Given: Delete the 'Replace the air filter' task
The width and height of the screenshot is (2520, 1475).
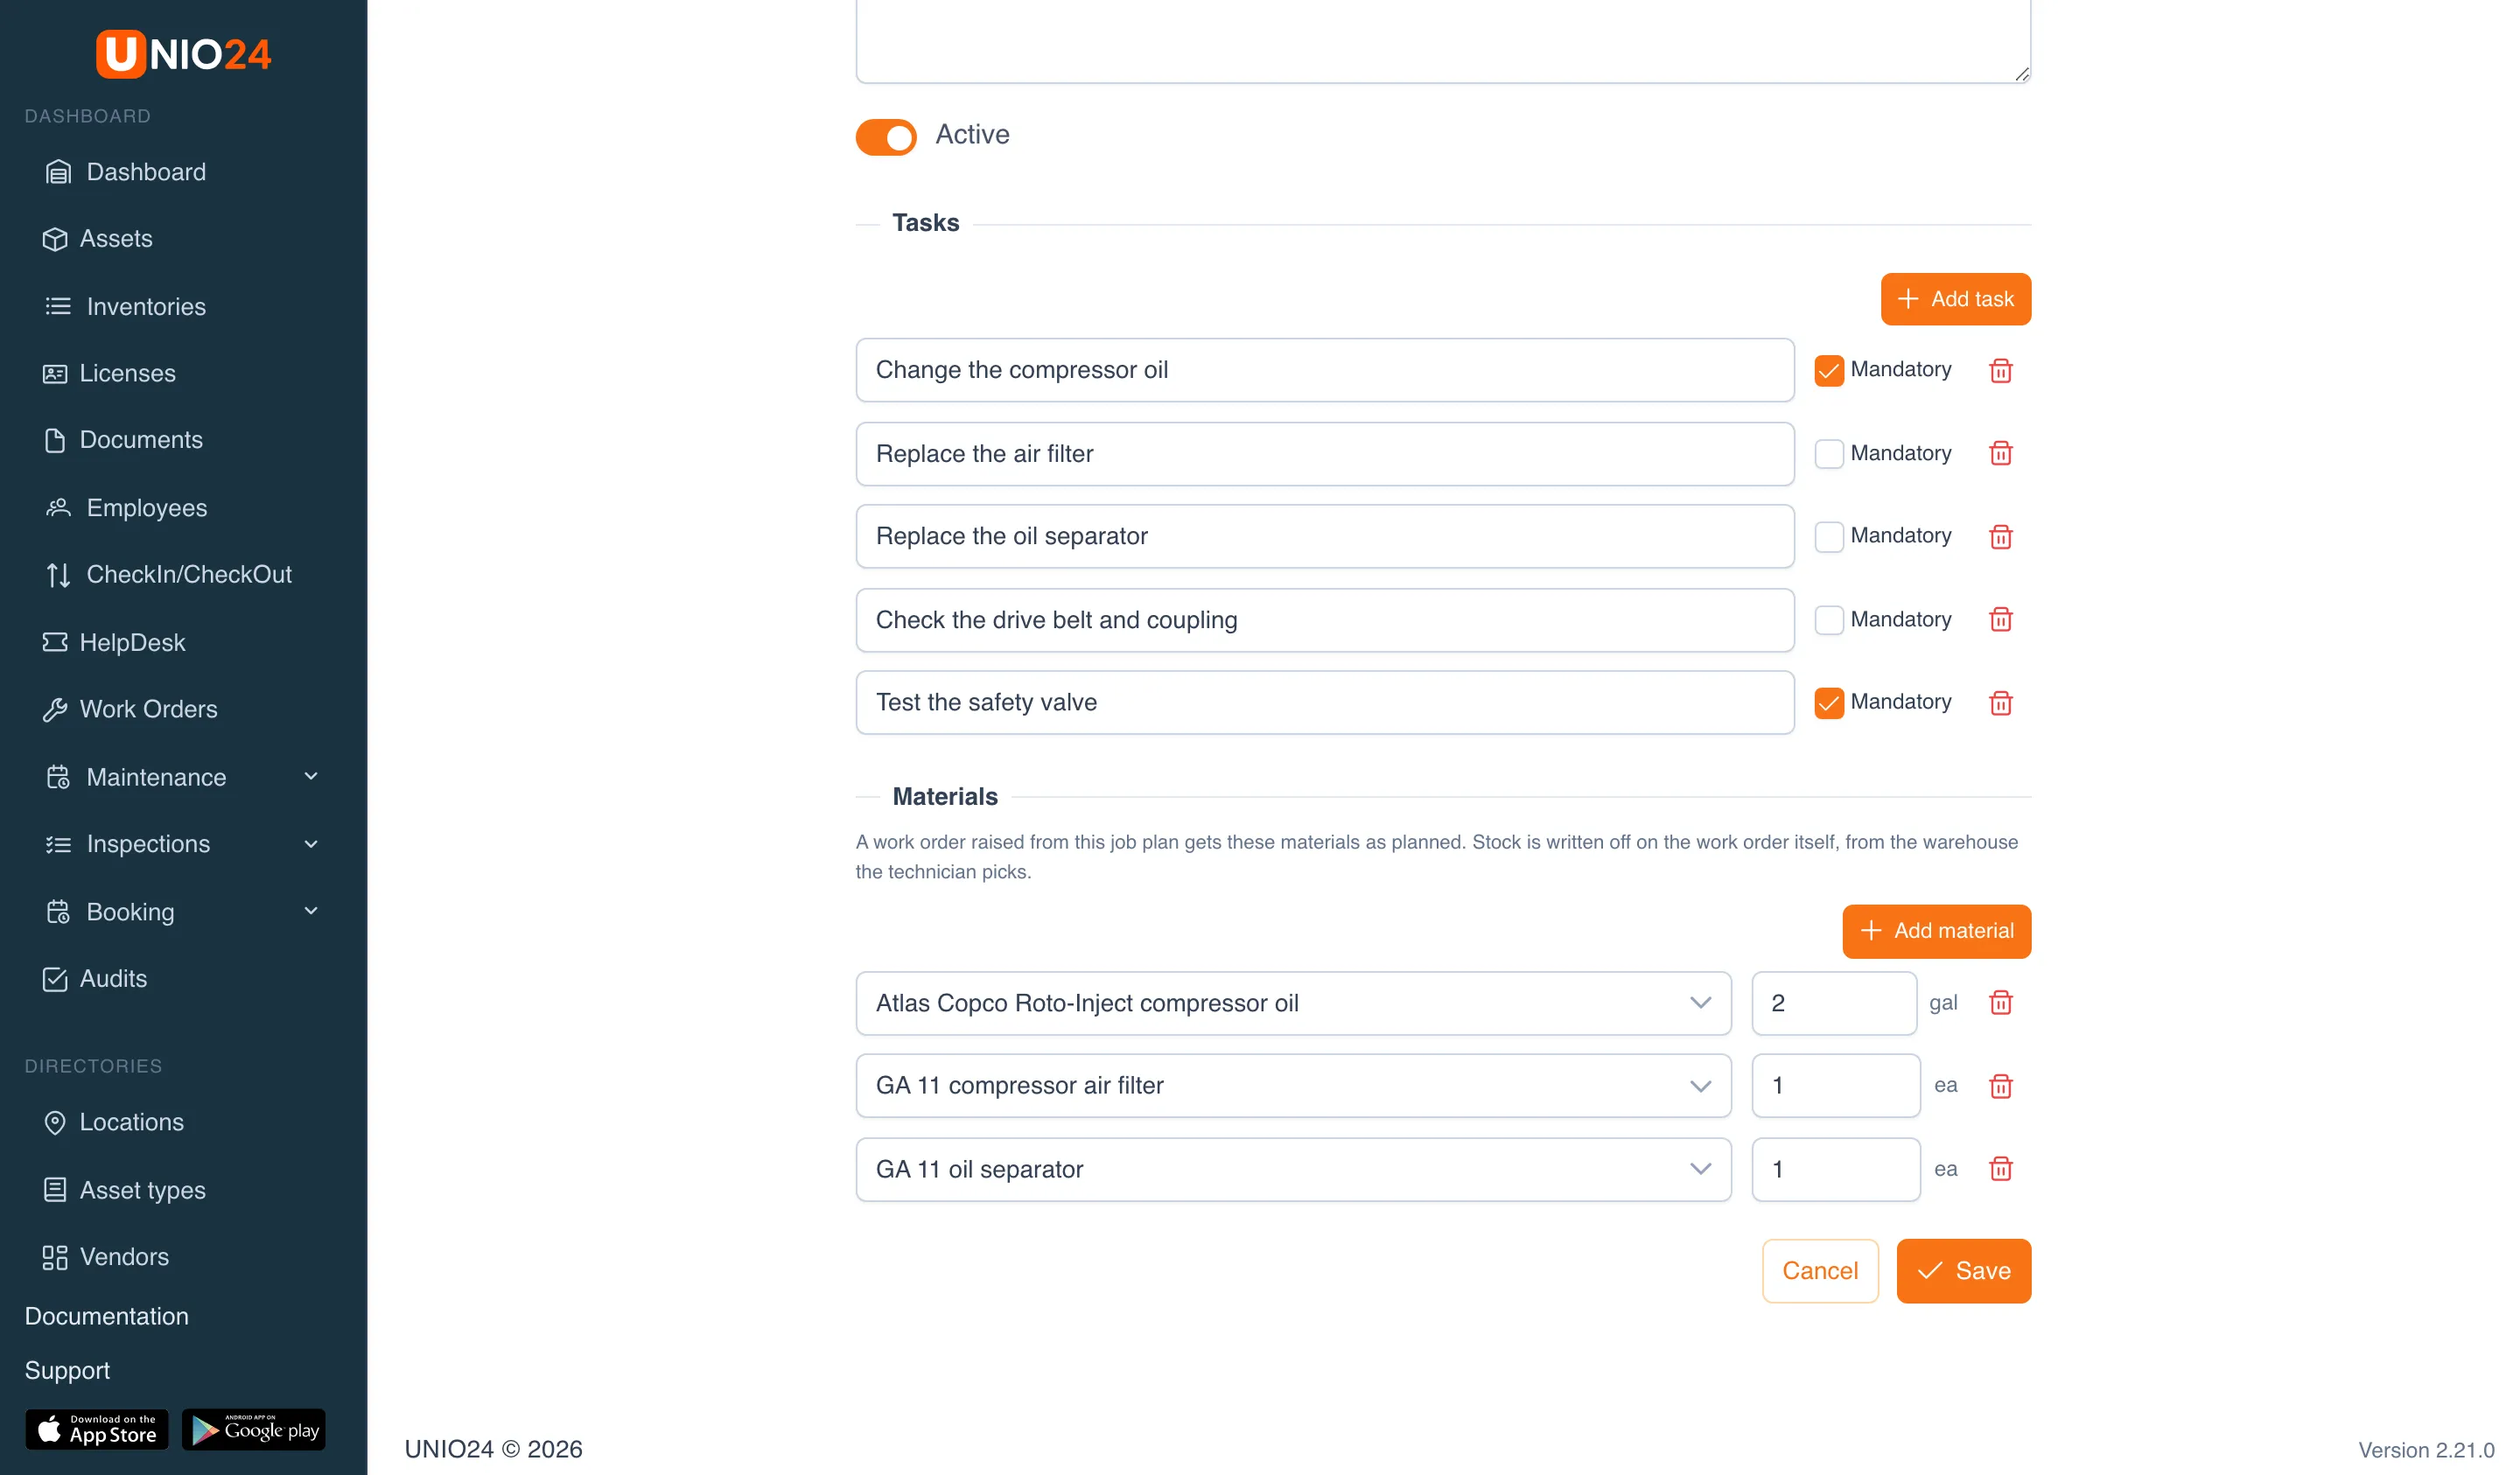Looking at the screenshot, I should 2000,454.
